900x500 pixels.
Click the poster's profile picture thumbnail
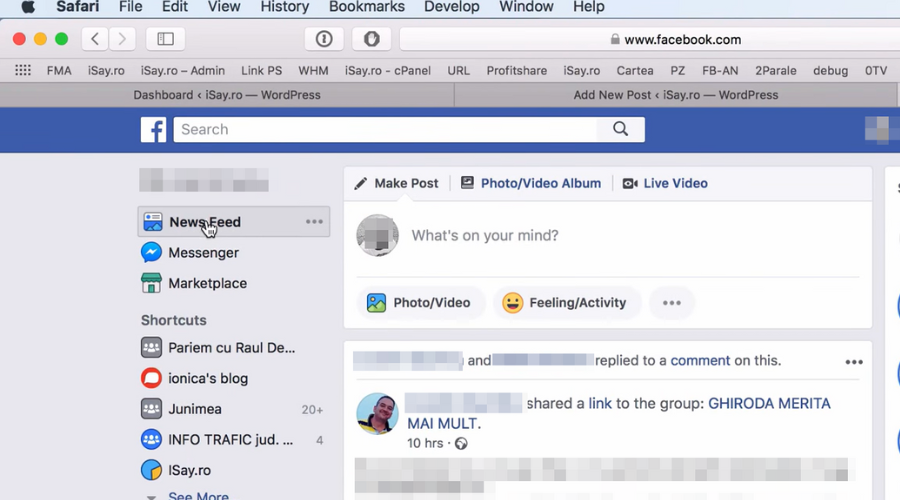(x=377, y=413)
